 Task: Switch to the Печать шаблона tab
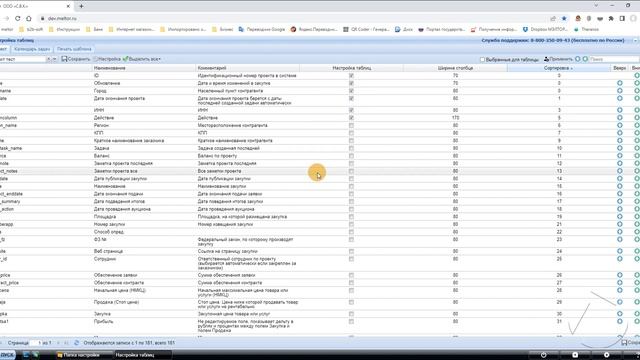coord(74,49)
